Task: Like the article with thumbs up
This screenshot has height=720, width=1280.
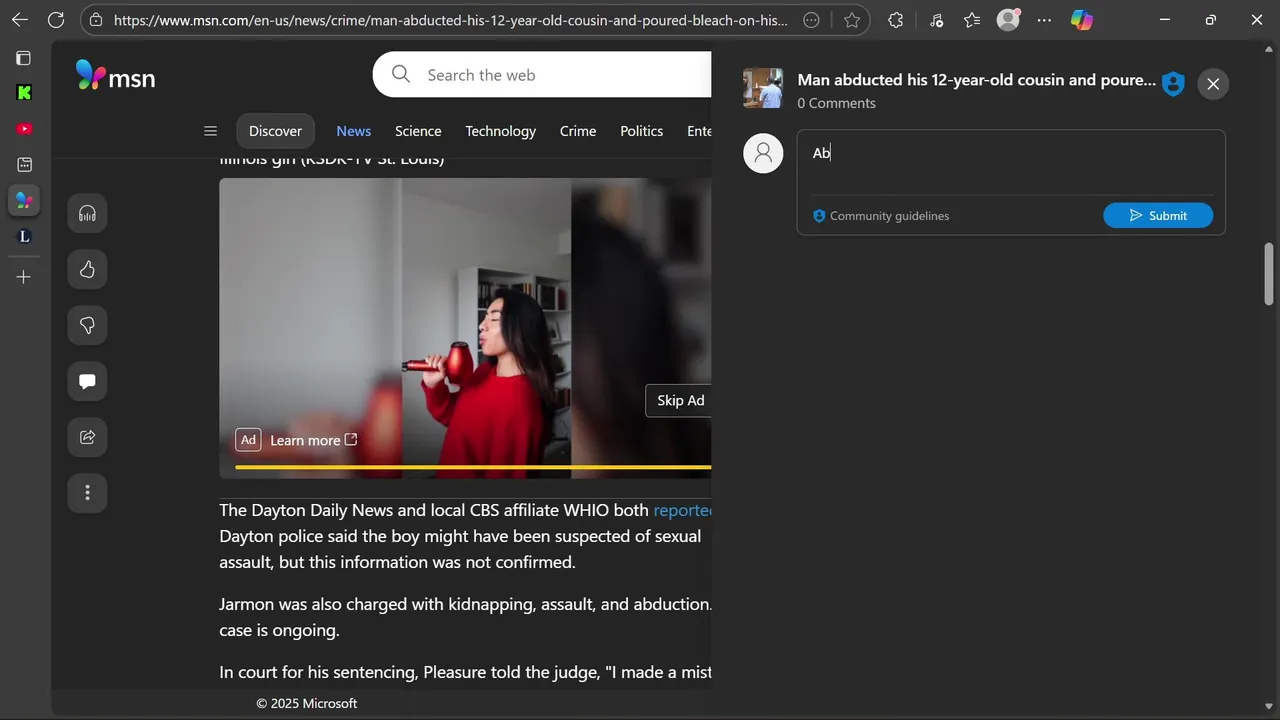Action: click(87, 269)
